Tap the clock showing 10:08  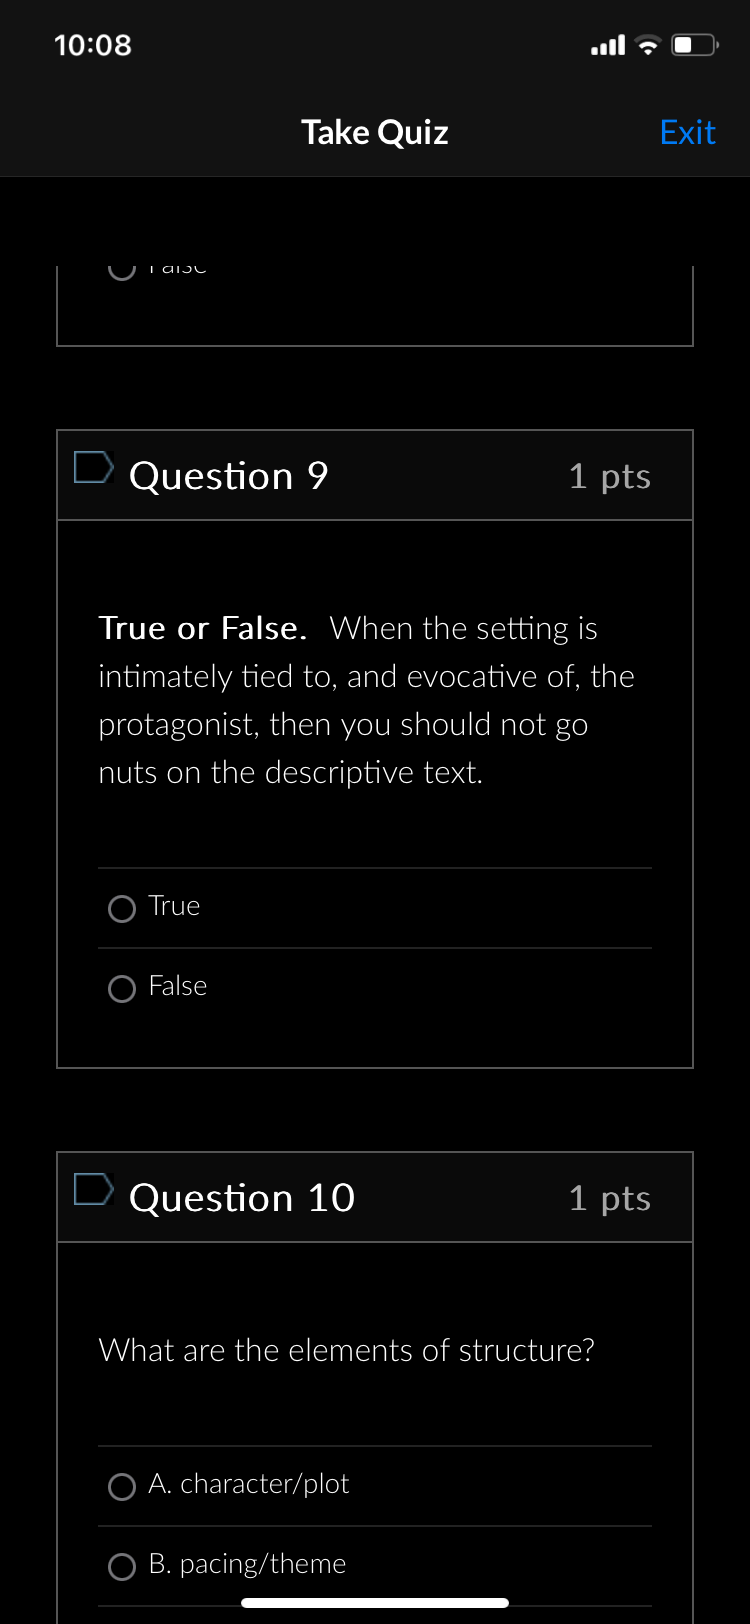click(92, 44)
